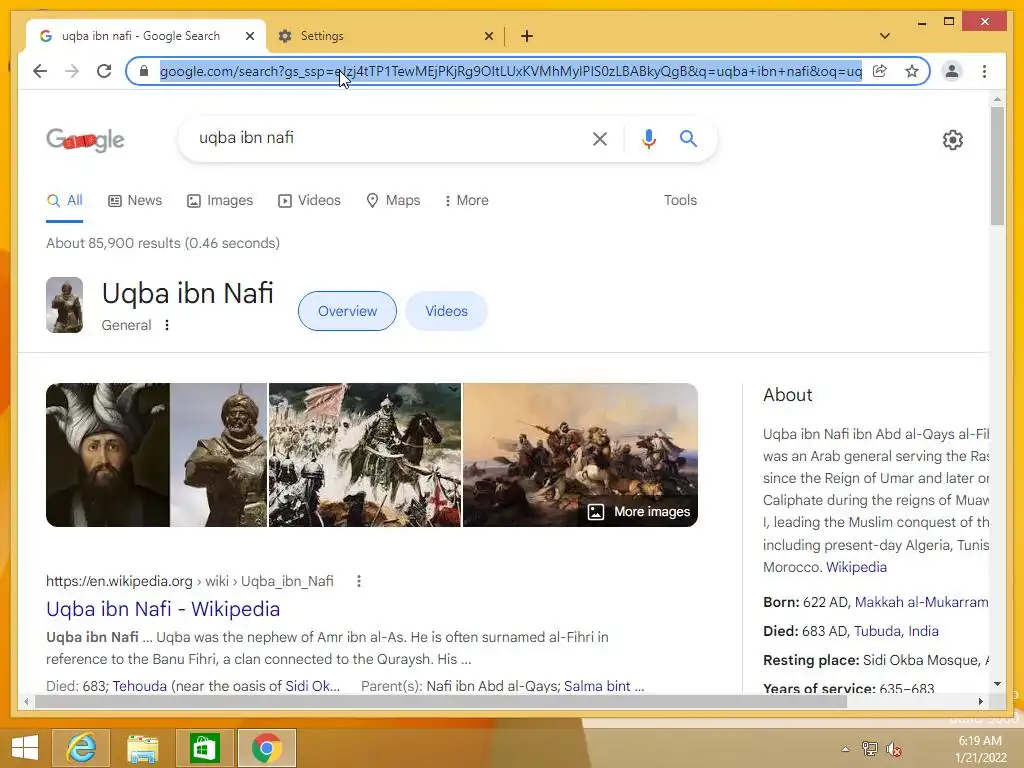Close the Settings tab
Viewport: 1024px width, 768px height.
click(x=488, y=36)
